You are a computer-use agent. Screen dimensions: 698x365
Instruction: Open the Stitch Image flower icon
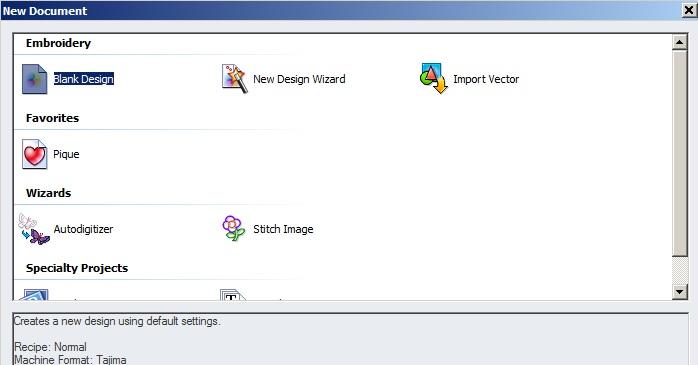click(234, 228)
